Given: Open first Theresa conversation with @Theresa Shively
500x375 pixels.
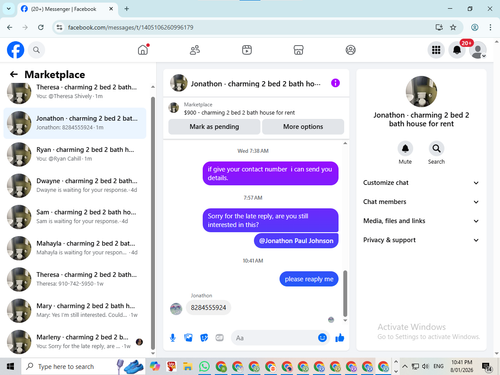Looking at the screenshot, I should click(x=75, y=92).
